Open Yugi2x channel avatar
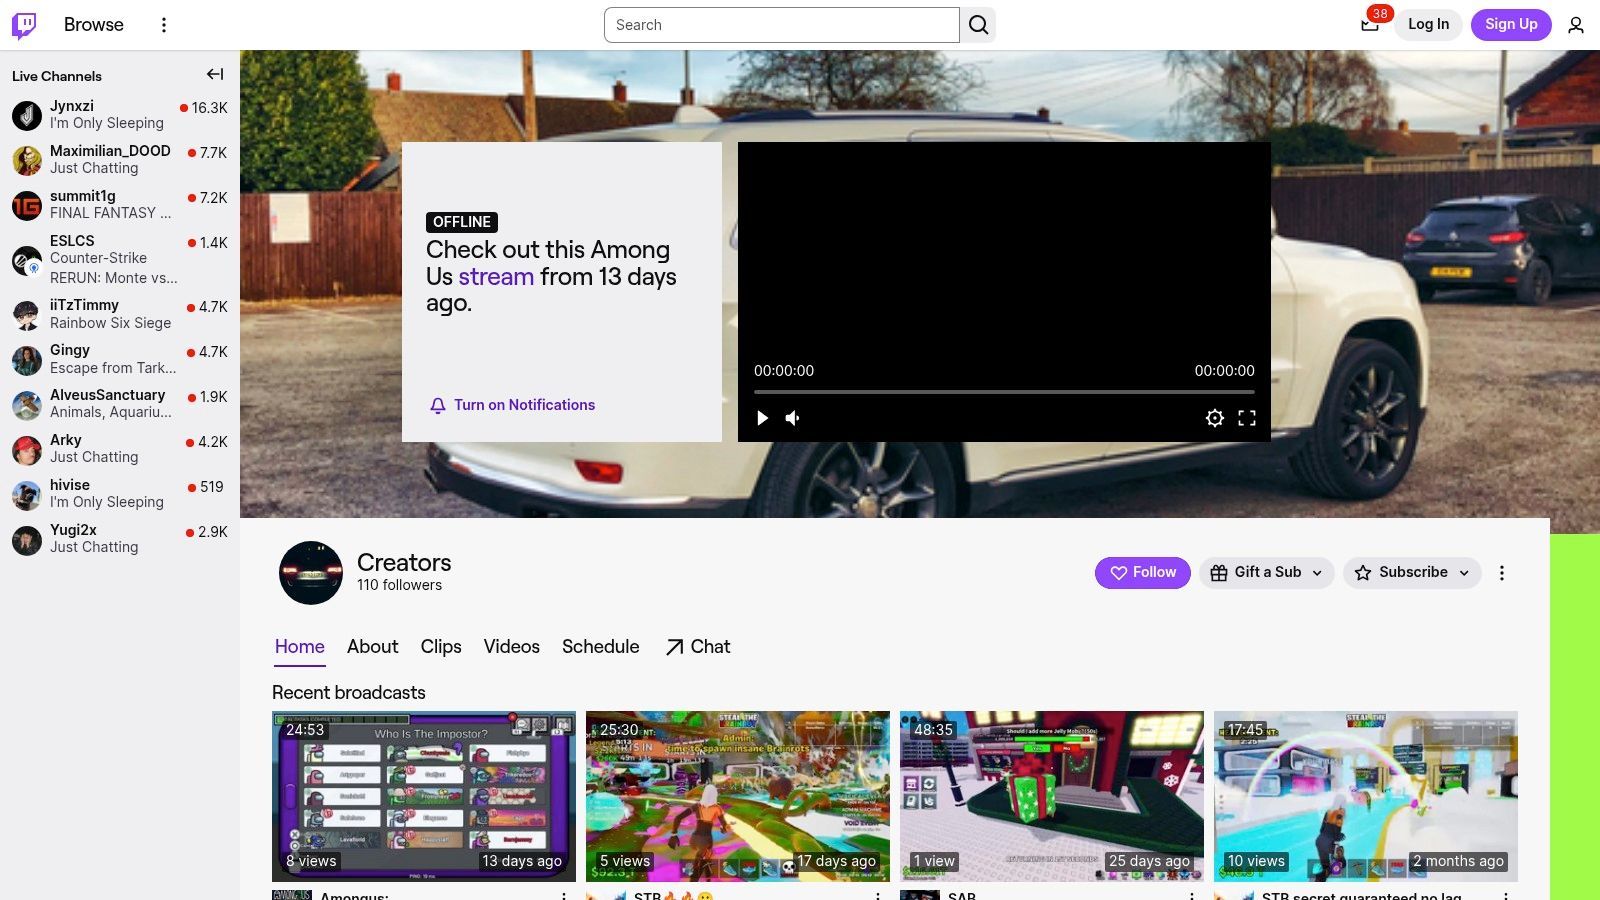Image resolution: width=1600 pixels, height=900 pixels. (27, 539)
